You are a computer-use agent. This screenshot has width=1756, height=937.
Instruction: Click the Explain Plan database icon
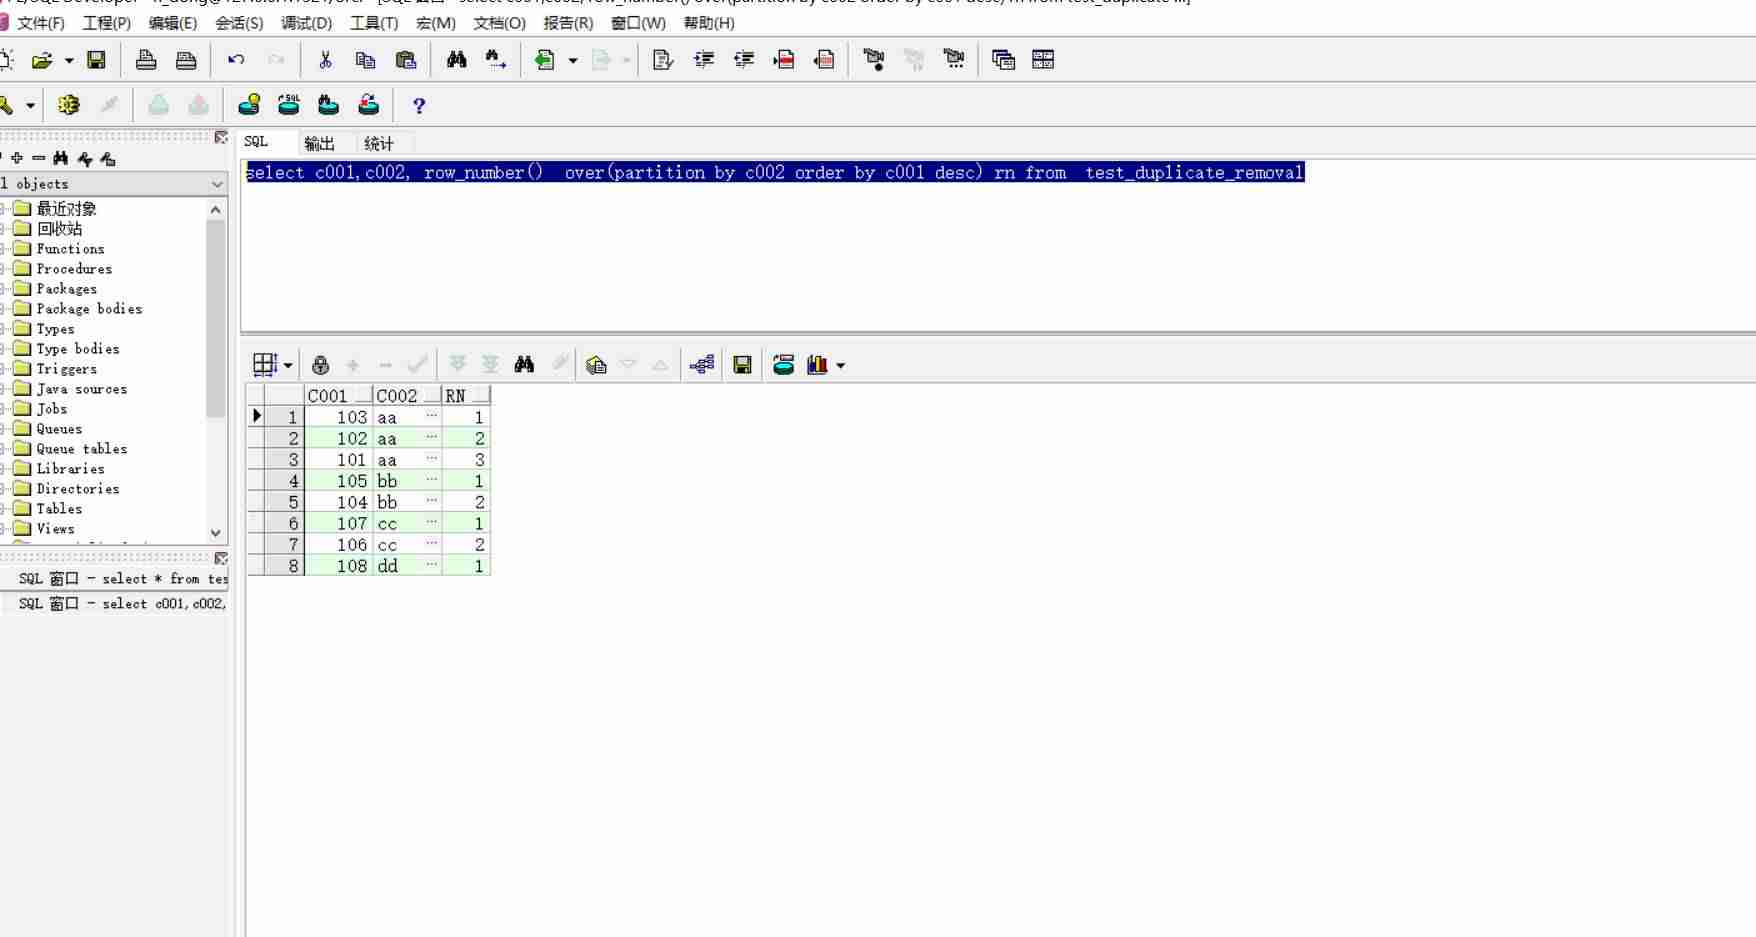click(x=249, y=105)
